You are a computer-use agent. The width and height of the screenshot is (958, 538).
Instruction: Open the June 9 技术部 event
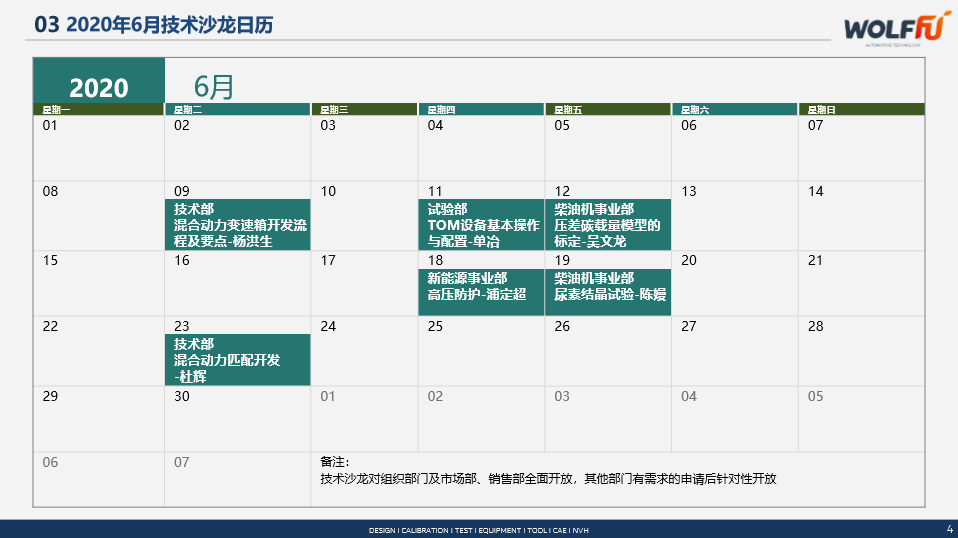(237, 224)
